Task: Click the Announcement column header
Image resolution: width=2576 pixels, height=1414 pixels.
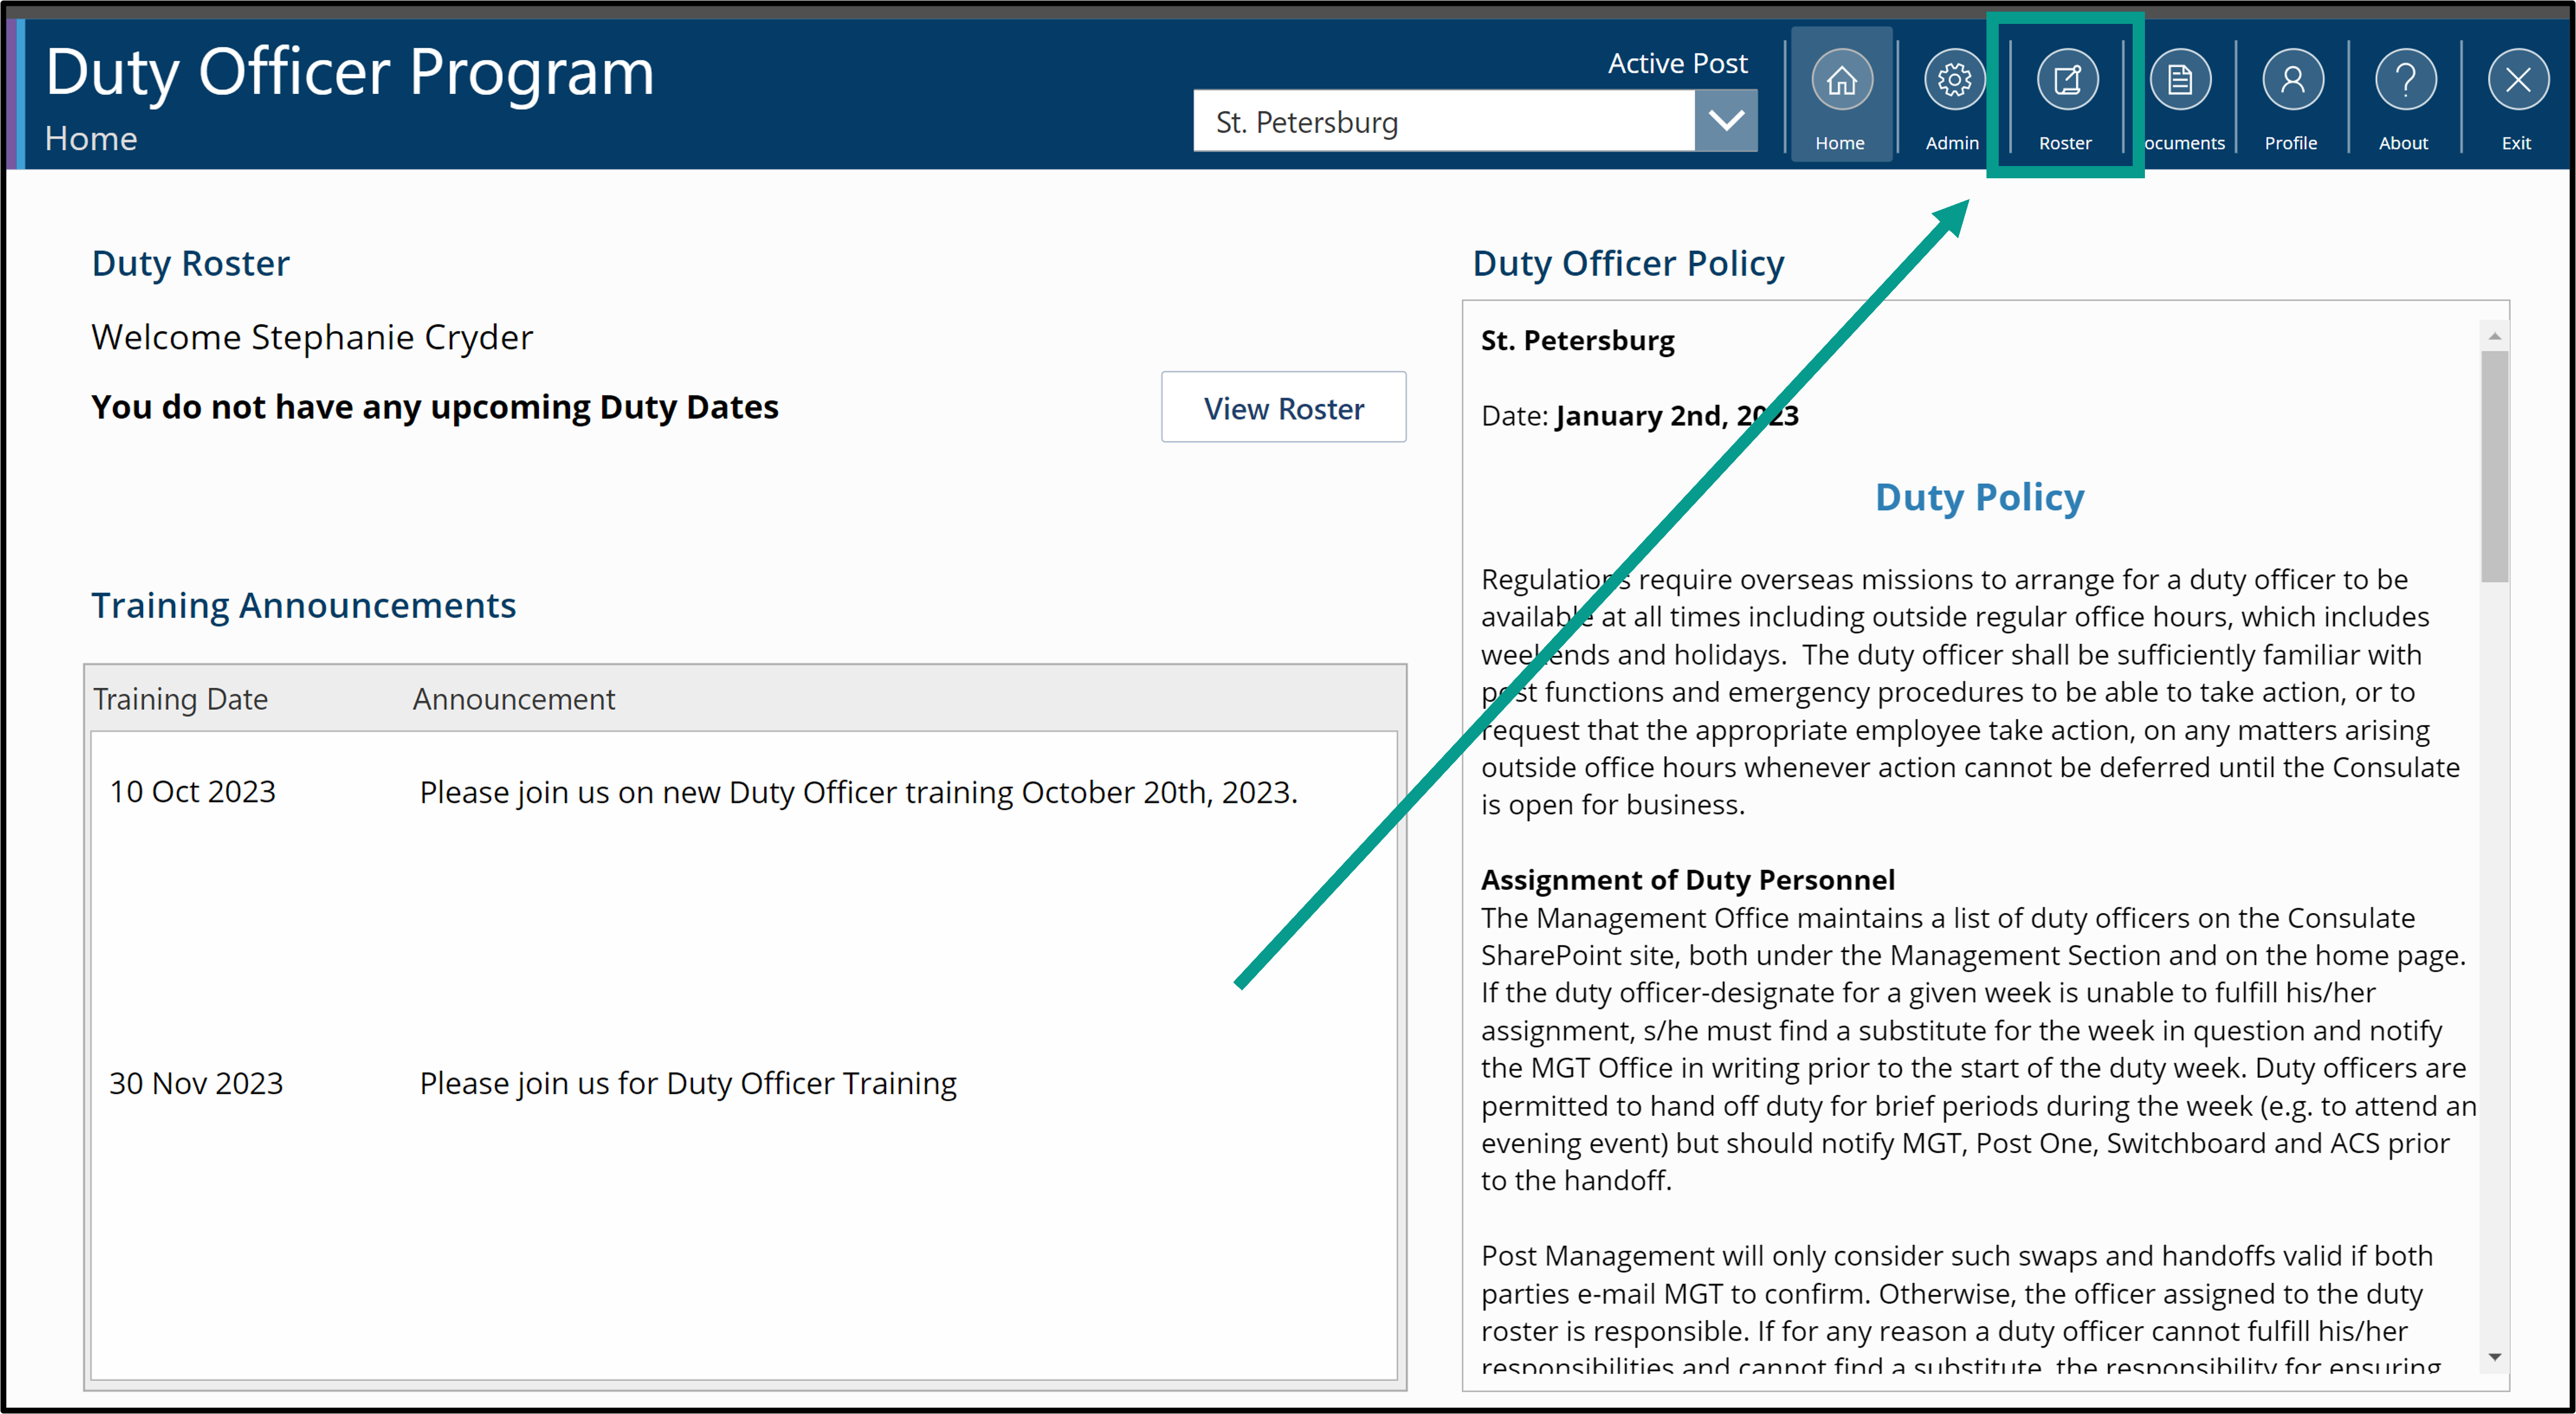Action: tap(514, 699)
